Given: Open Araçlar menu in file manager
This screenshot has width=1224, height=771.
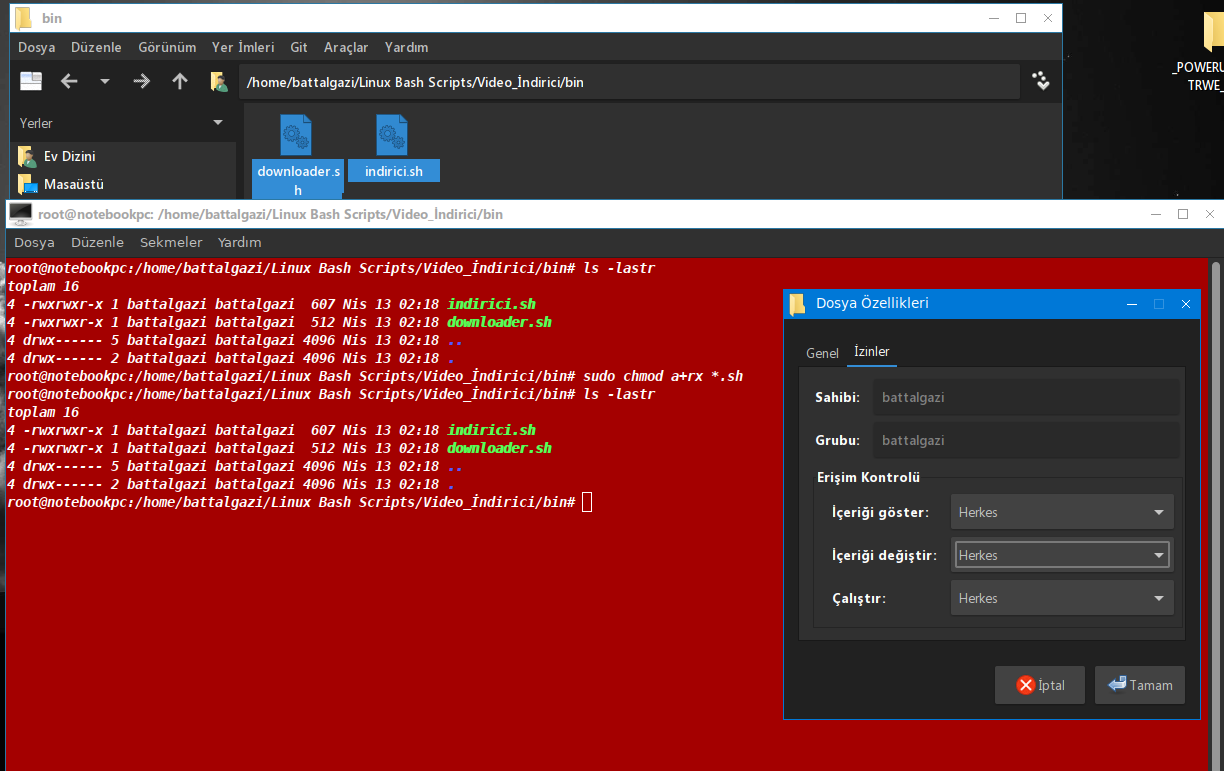Looking at the screenshot, I should point(346,47).
